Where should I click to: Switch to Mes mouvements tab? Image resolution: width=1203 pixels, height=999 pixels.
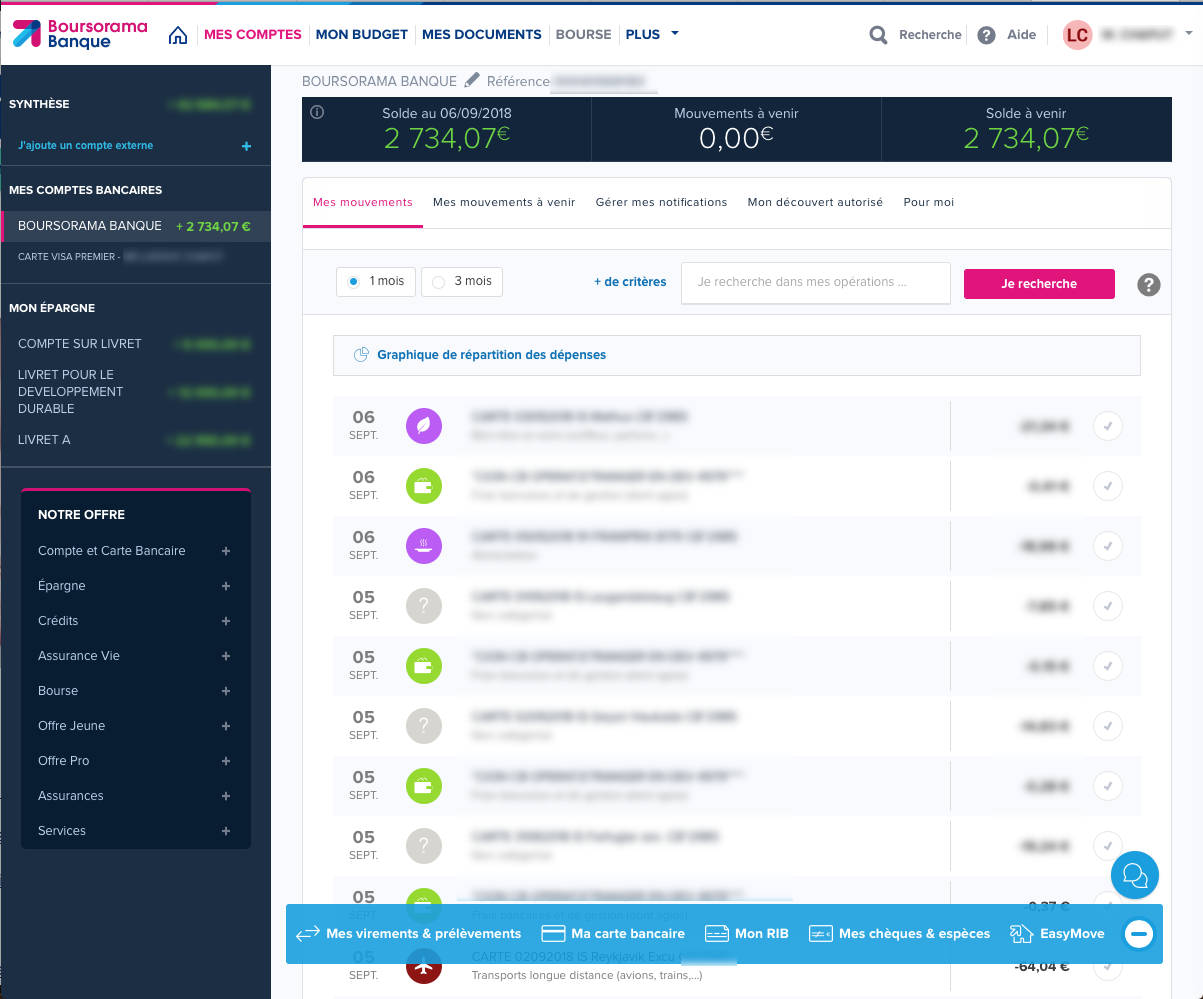(363, 202)
